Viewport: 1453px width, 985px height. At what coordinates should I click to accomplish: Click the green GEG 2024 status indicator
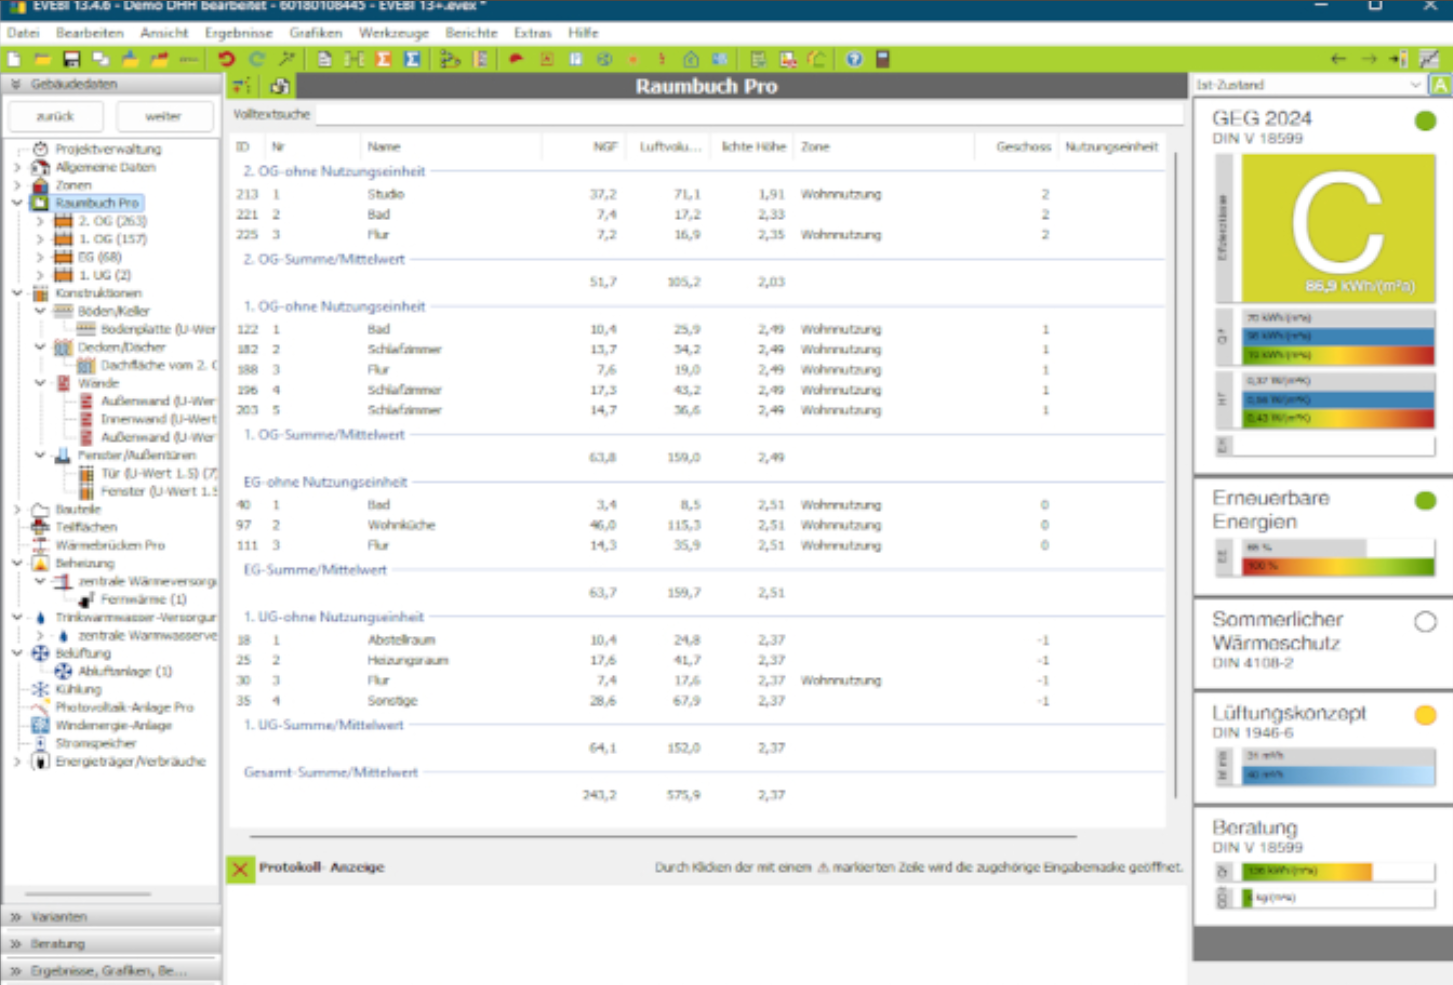click(x=1425, y=122)
